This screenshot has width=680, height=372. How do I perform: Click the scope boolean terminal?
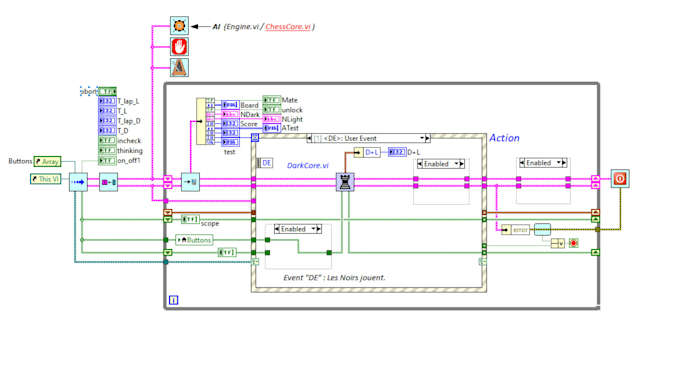pyautogui.click(x=190, y=219)
